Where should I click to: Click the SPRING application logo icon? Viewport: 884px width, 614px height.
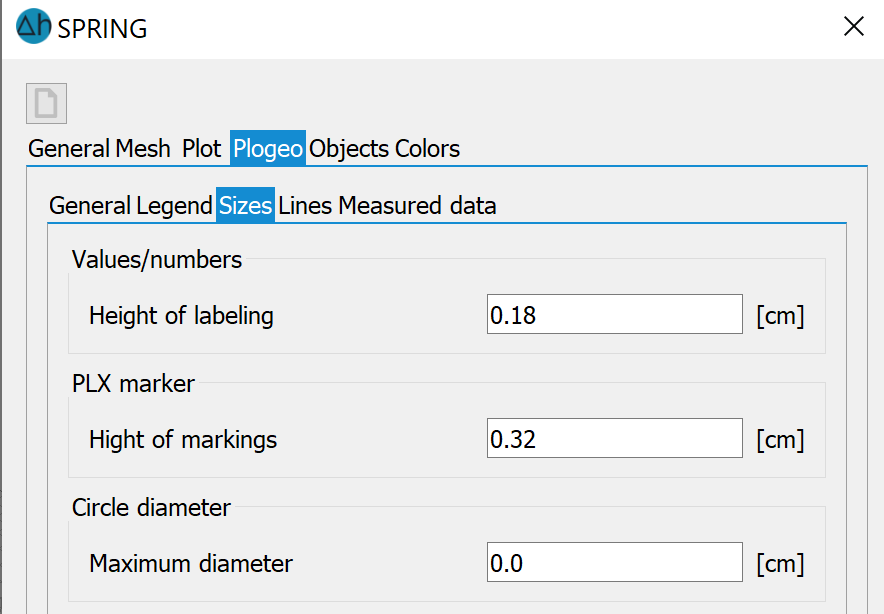(x=33, y=25)
